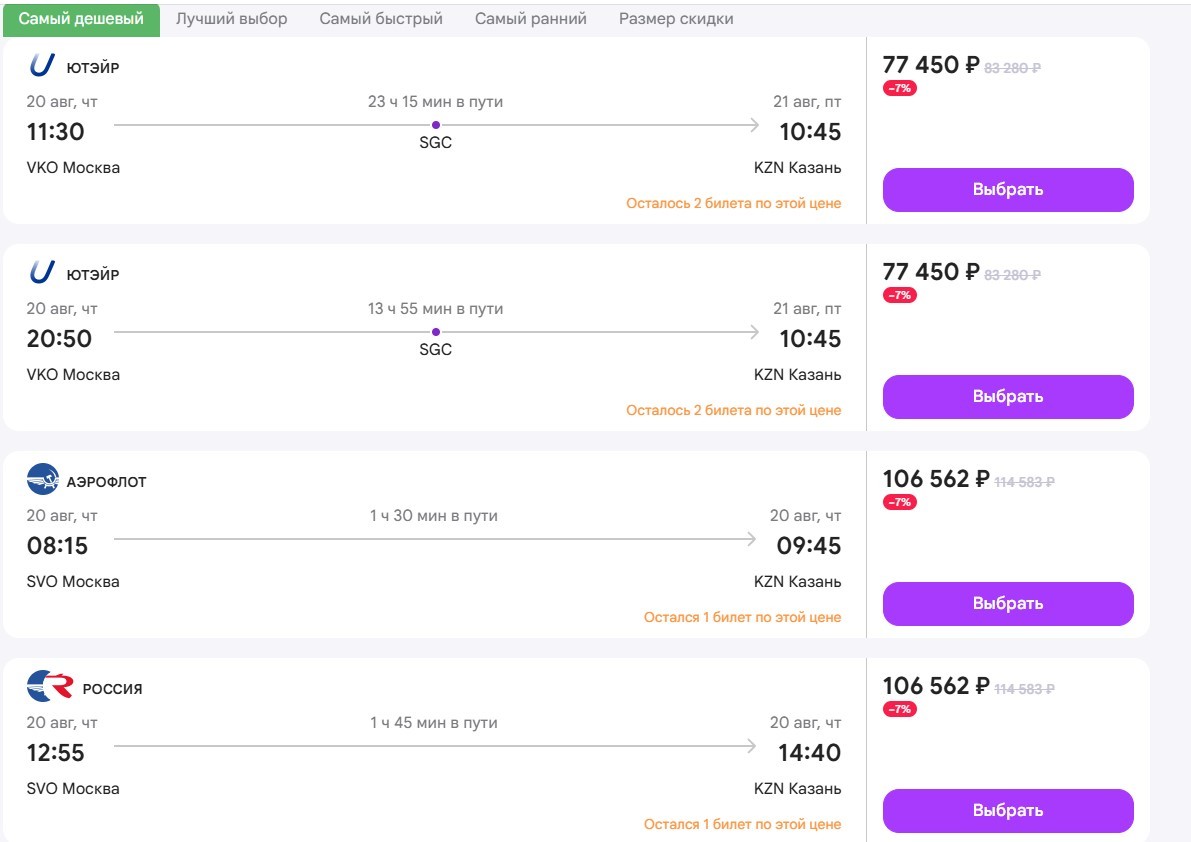Click SGC stopover dot on 11:30 flight
Screen dimensions: 1191x842
coord(435,125)
